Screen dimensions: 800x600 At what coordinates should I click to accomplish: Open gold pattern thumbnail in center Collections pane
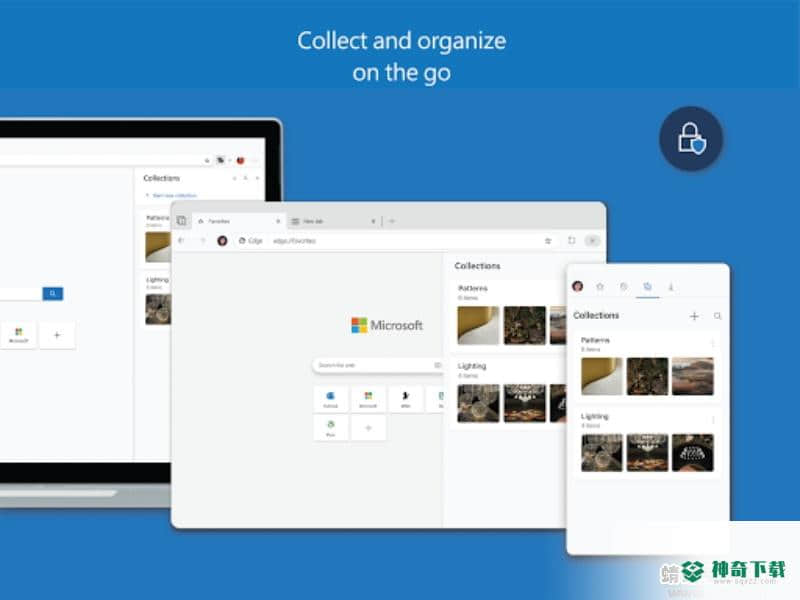478,326
